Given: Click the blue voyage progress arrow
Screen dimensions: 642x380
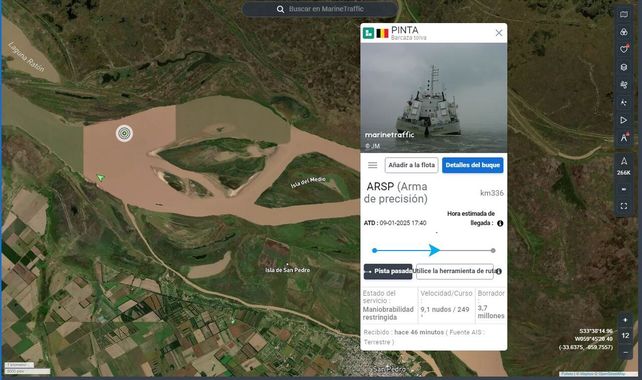Looking at the screenshot, I should pyautogui.click(x=434, y=250).
